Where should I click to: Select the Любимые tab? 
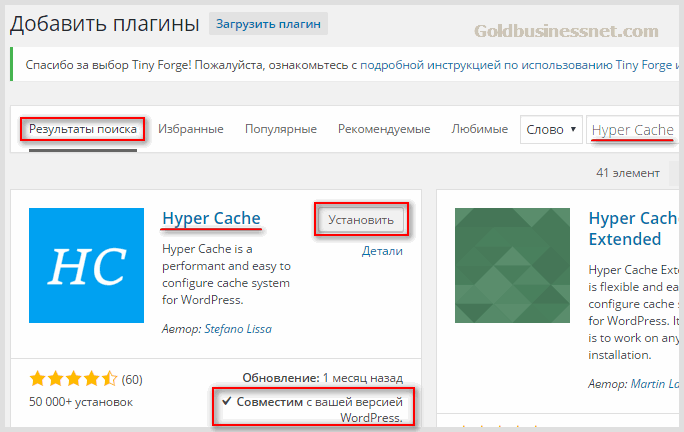click(x=479, y=129)
